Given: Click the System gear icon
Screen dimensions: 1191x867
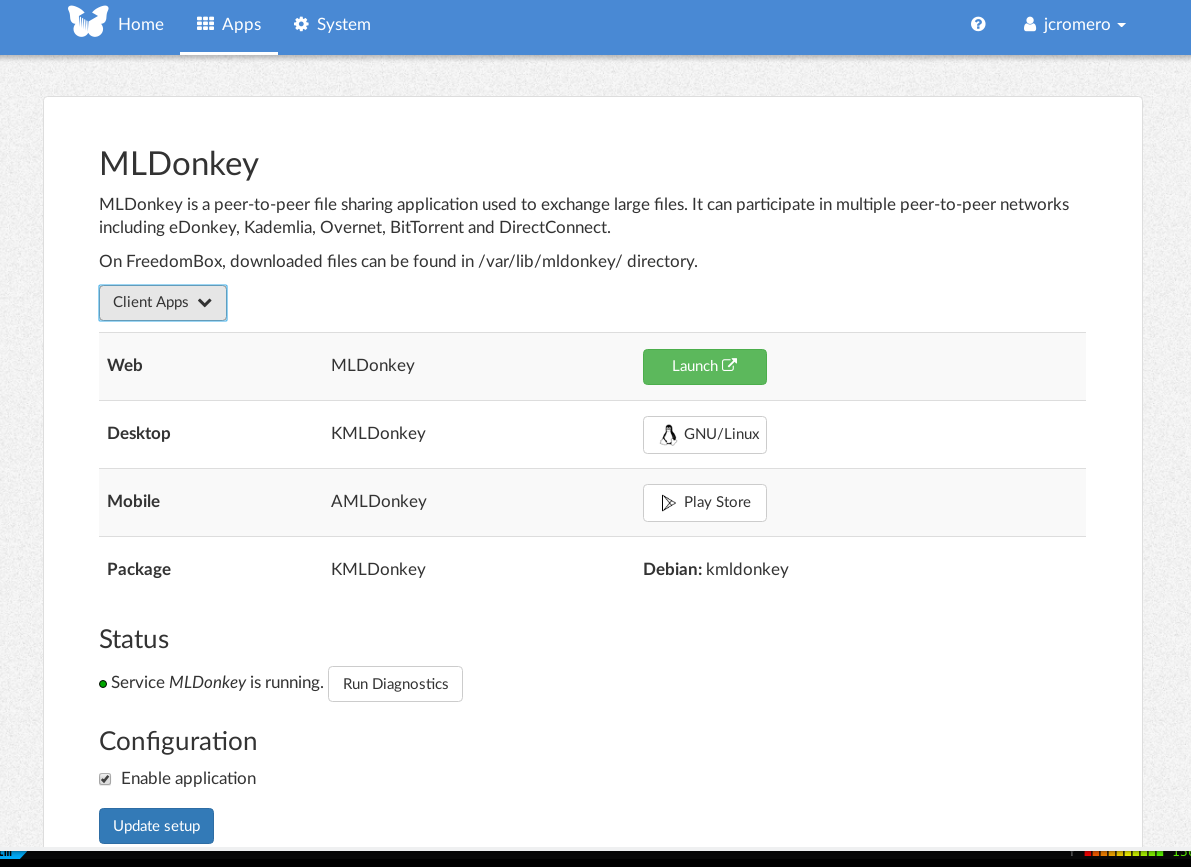Looking at the screenshot, I should 302,24.
